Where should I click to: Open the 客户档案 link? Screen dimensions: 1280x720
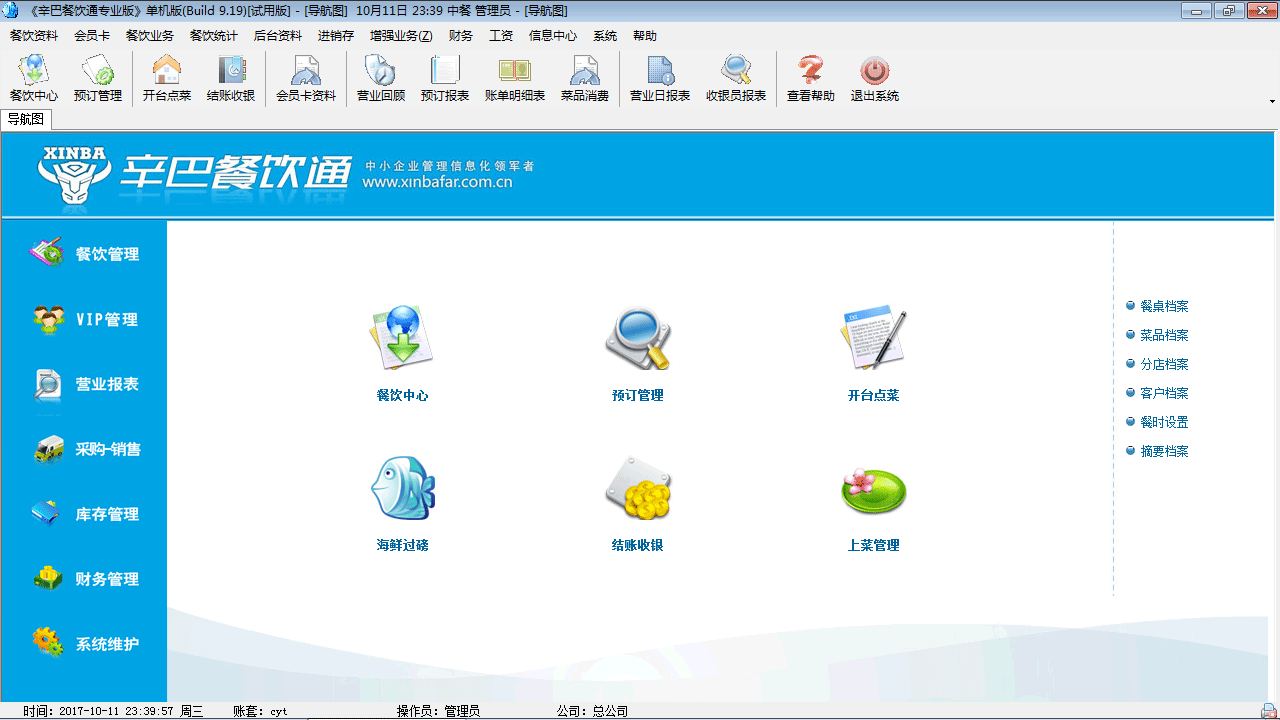pos(1164,394)
